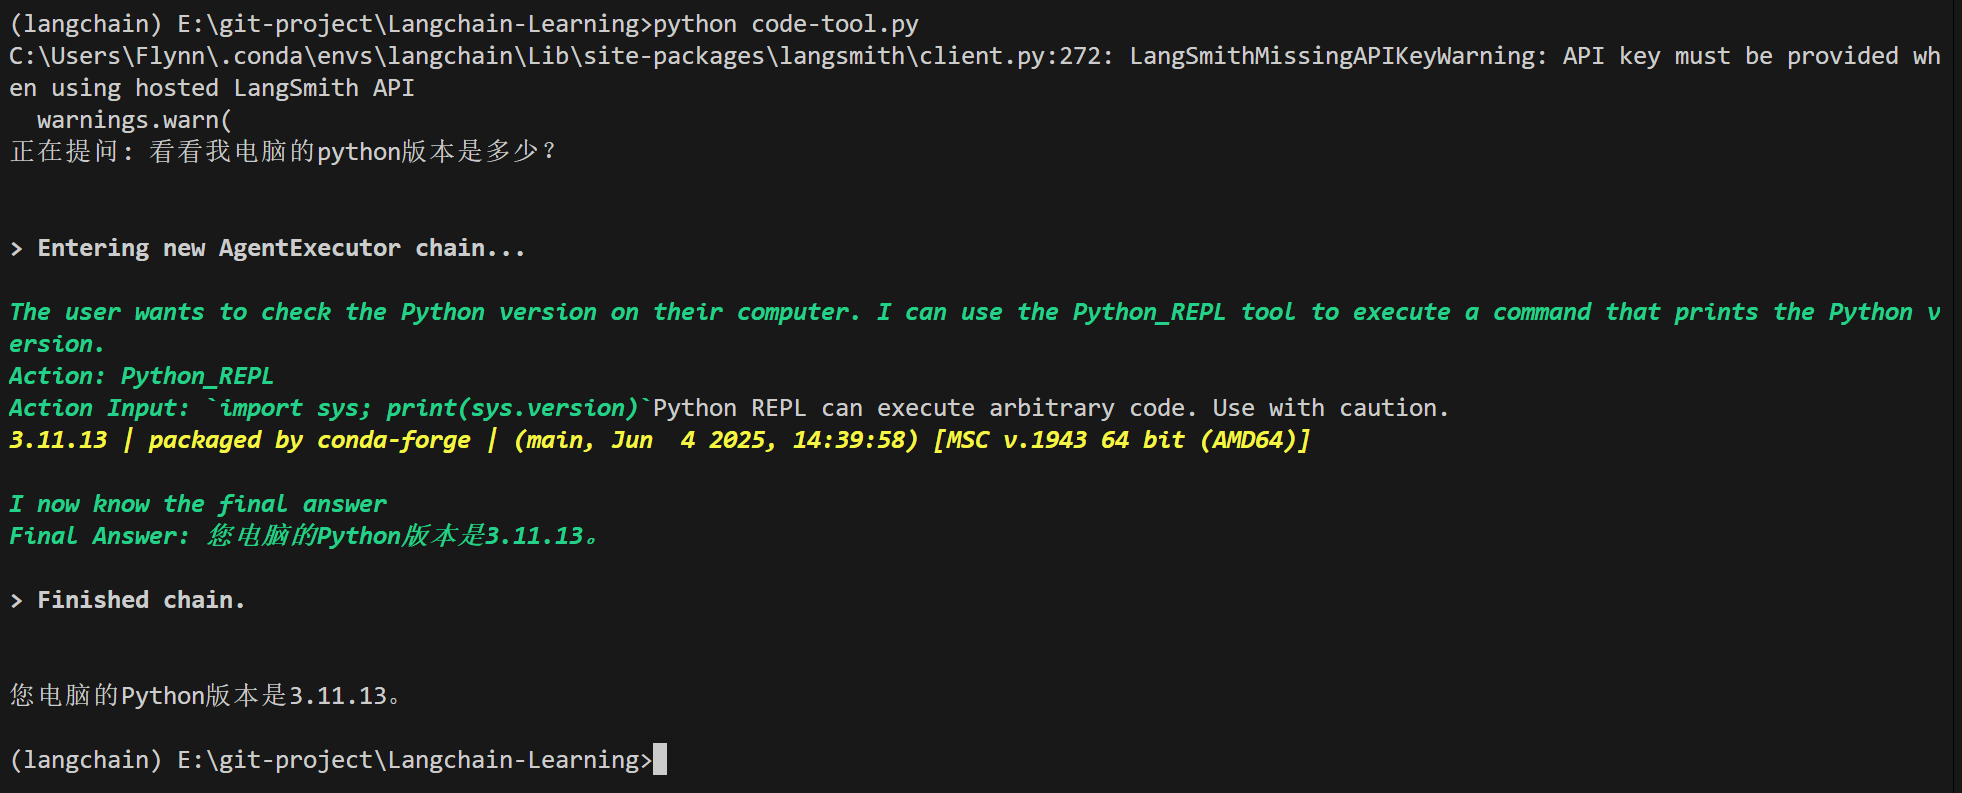Click 'Python REPL can execute arbitrary code' warning
The width and height of the screenshot is (1962, 793).
1050,408
